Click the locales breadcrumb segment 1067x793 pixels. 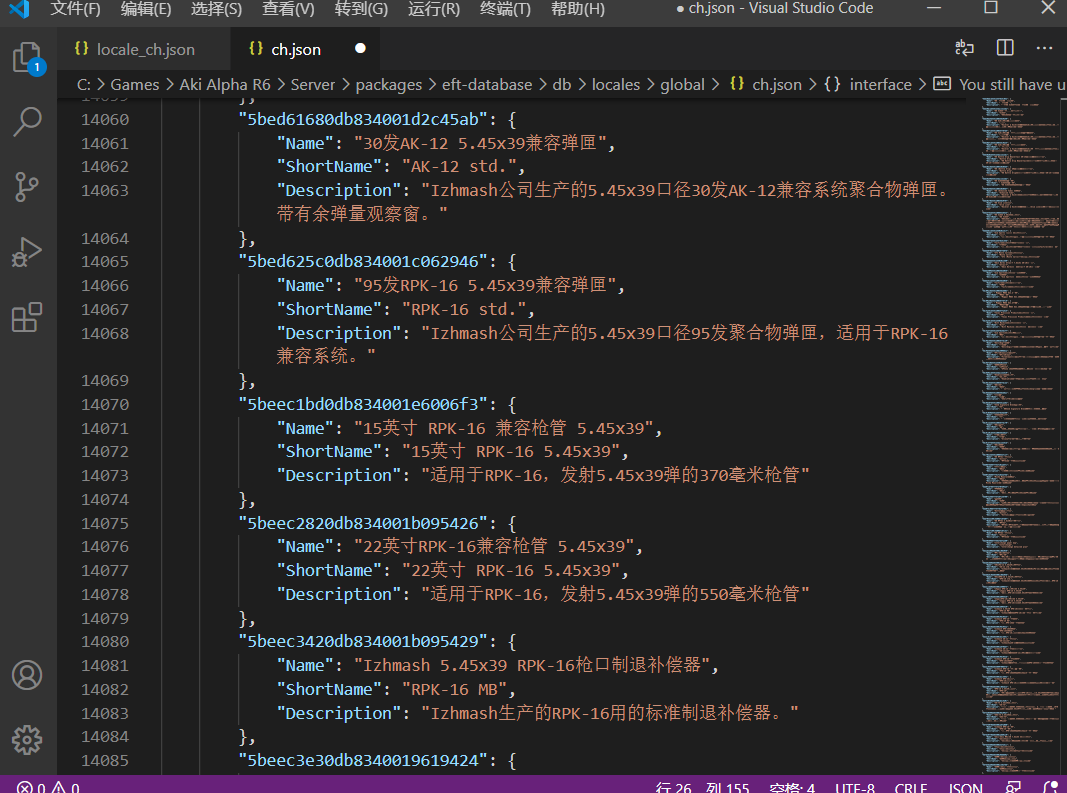(616, 84)
